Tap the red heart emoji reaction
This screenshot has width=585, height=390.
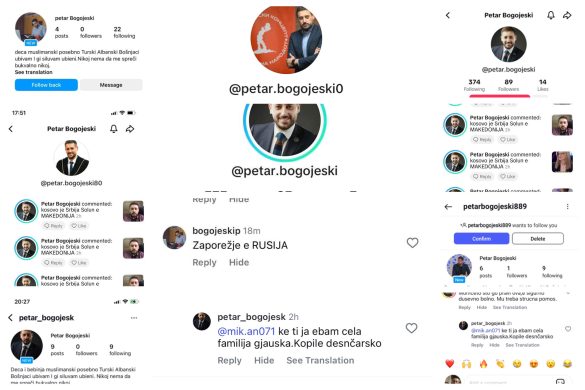tap(450, 363)
